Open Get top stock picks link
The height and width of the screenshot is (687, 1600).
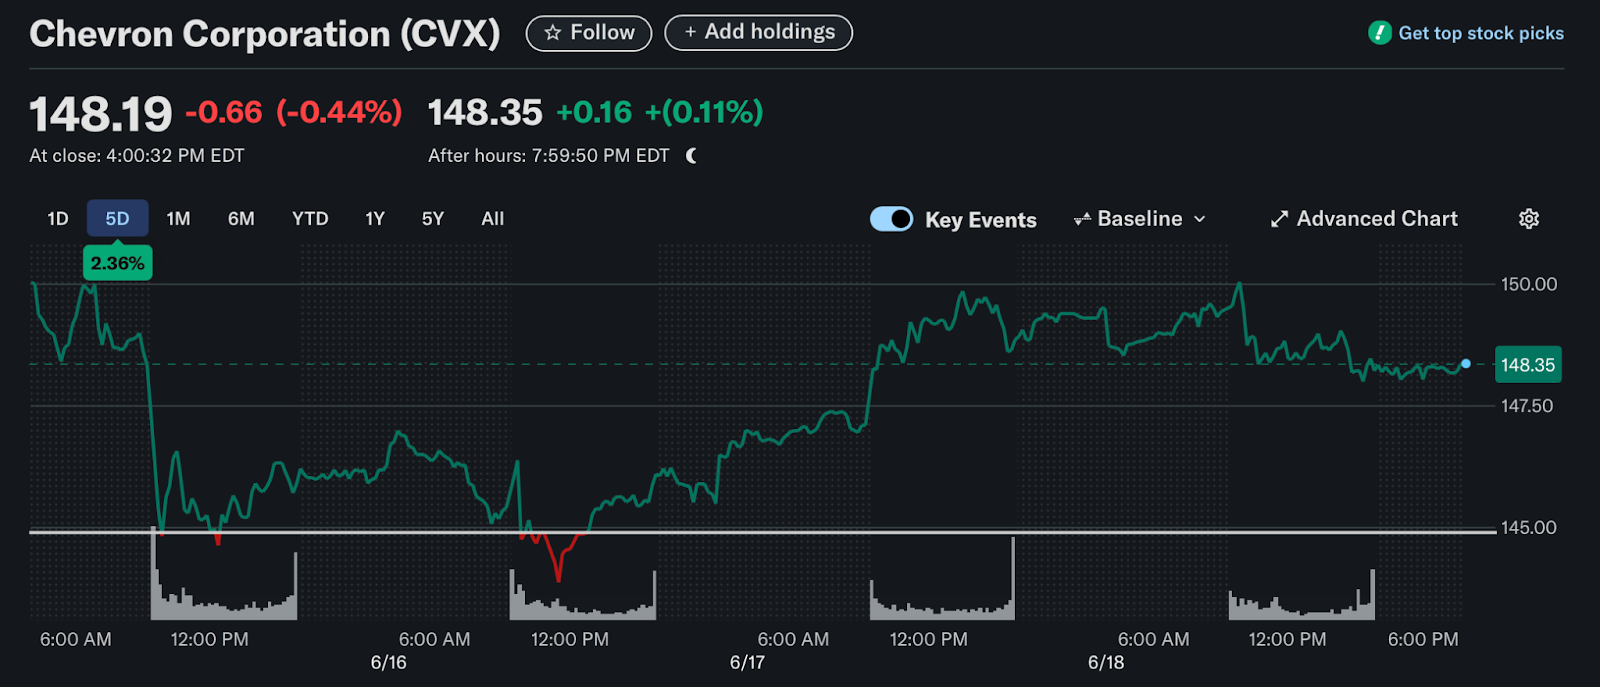[1481, 33]
